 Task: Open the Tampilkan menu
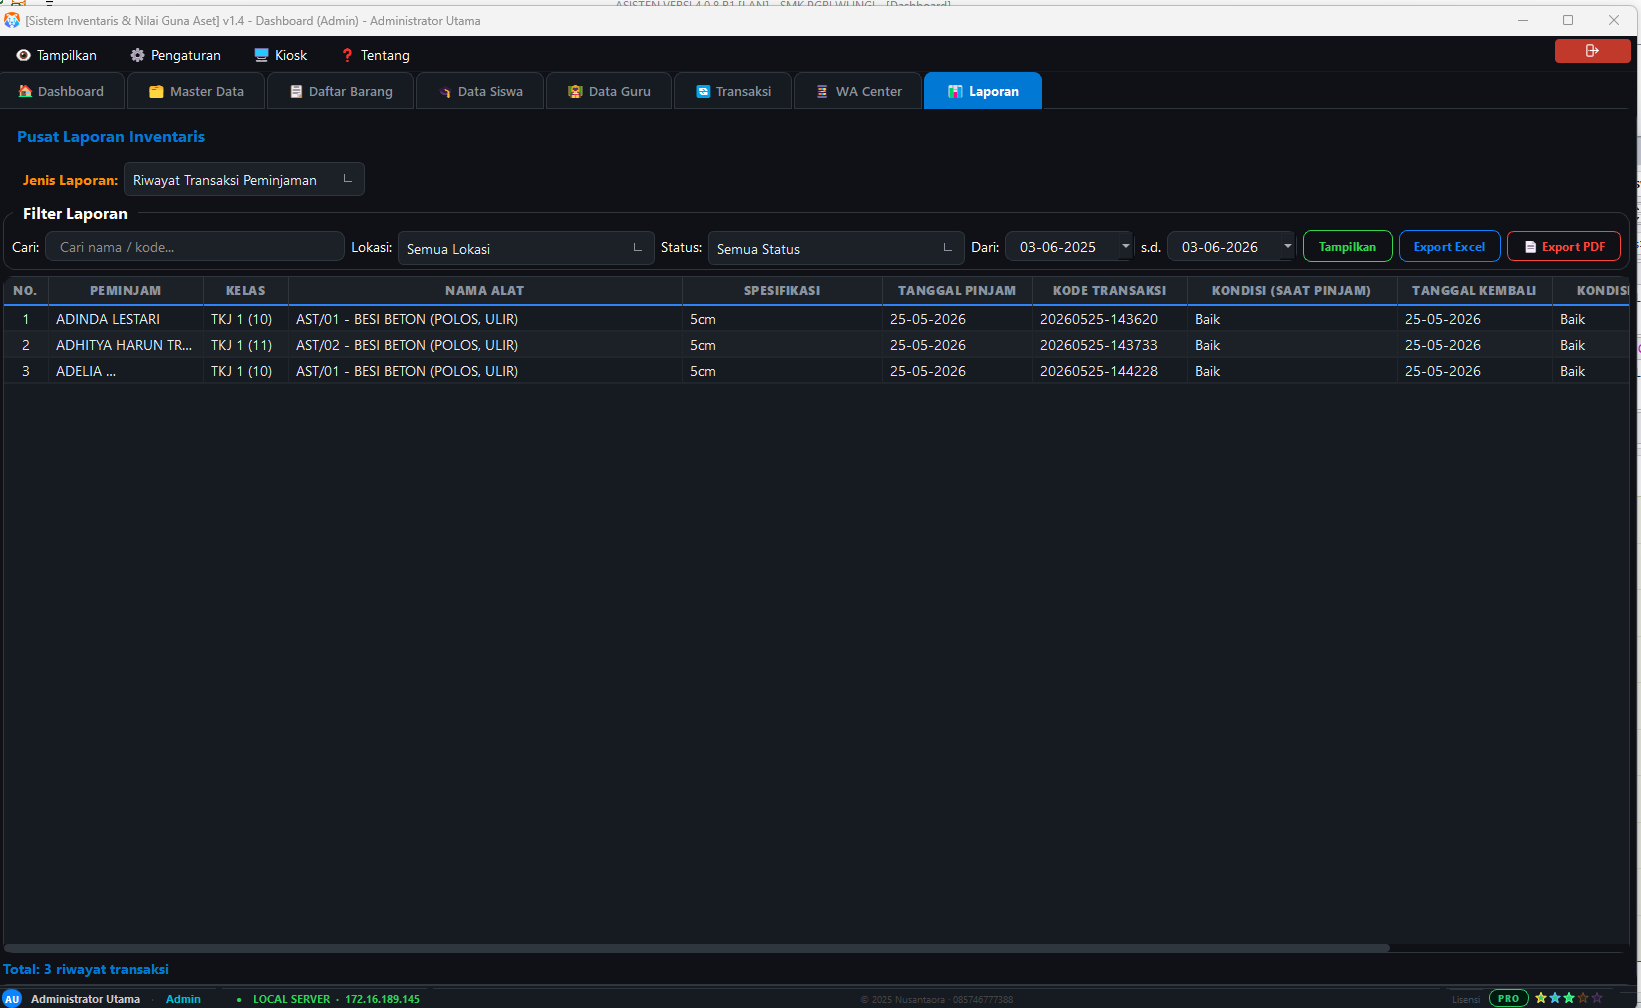tap(57, 56)
